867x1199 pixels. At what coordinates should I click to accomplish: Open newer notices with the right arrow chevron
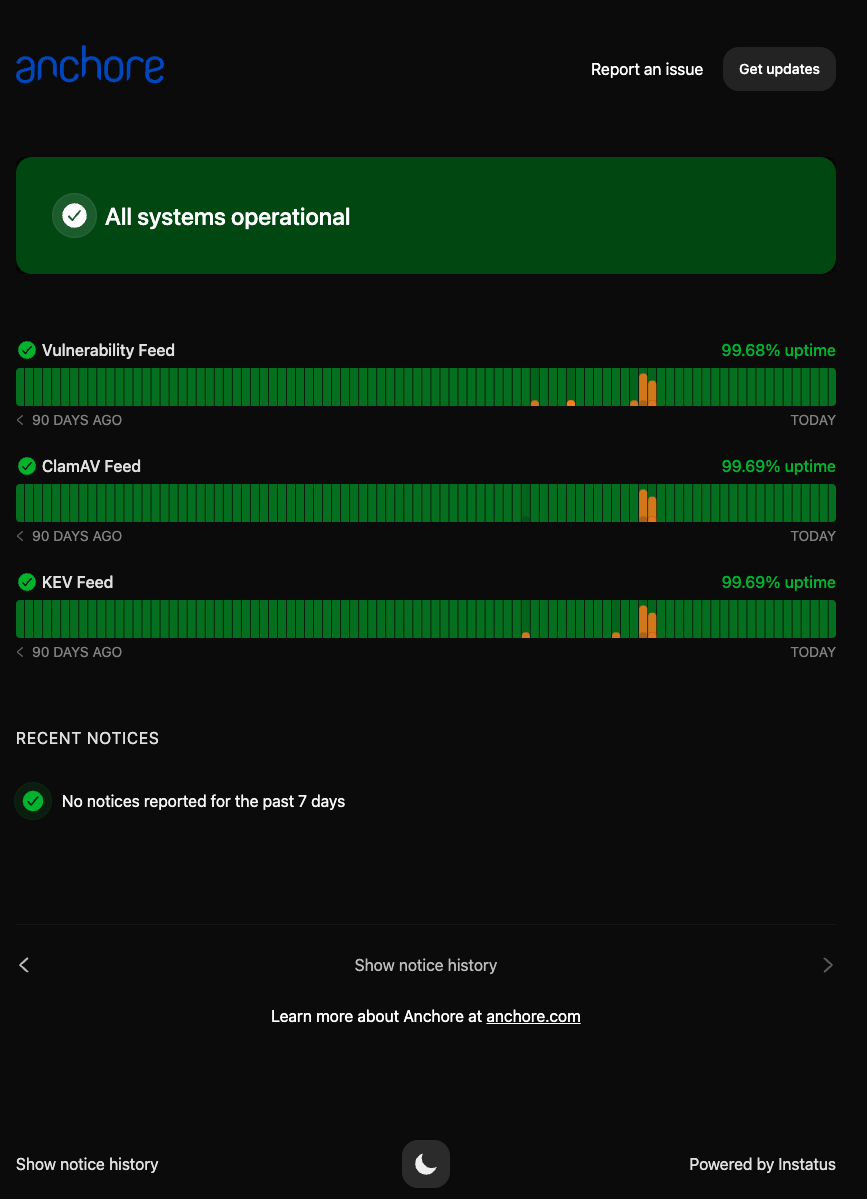[828, 965]
